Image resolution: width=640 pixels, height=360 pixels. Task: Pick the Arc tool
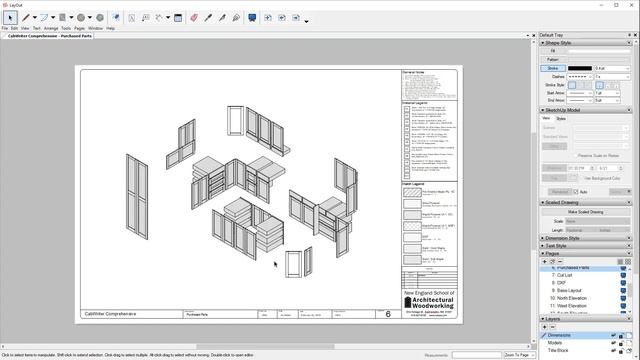click(44, 18)
